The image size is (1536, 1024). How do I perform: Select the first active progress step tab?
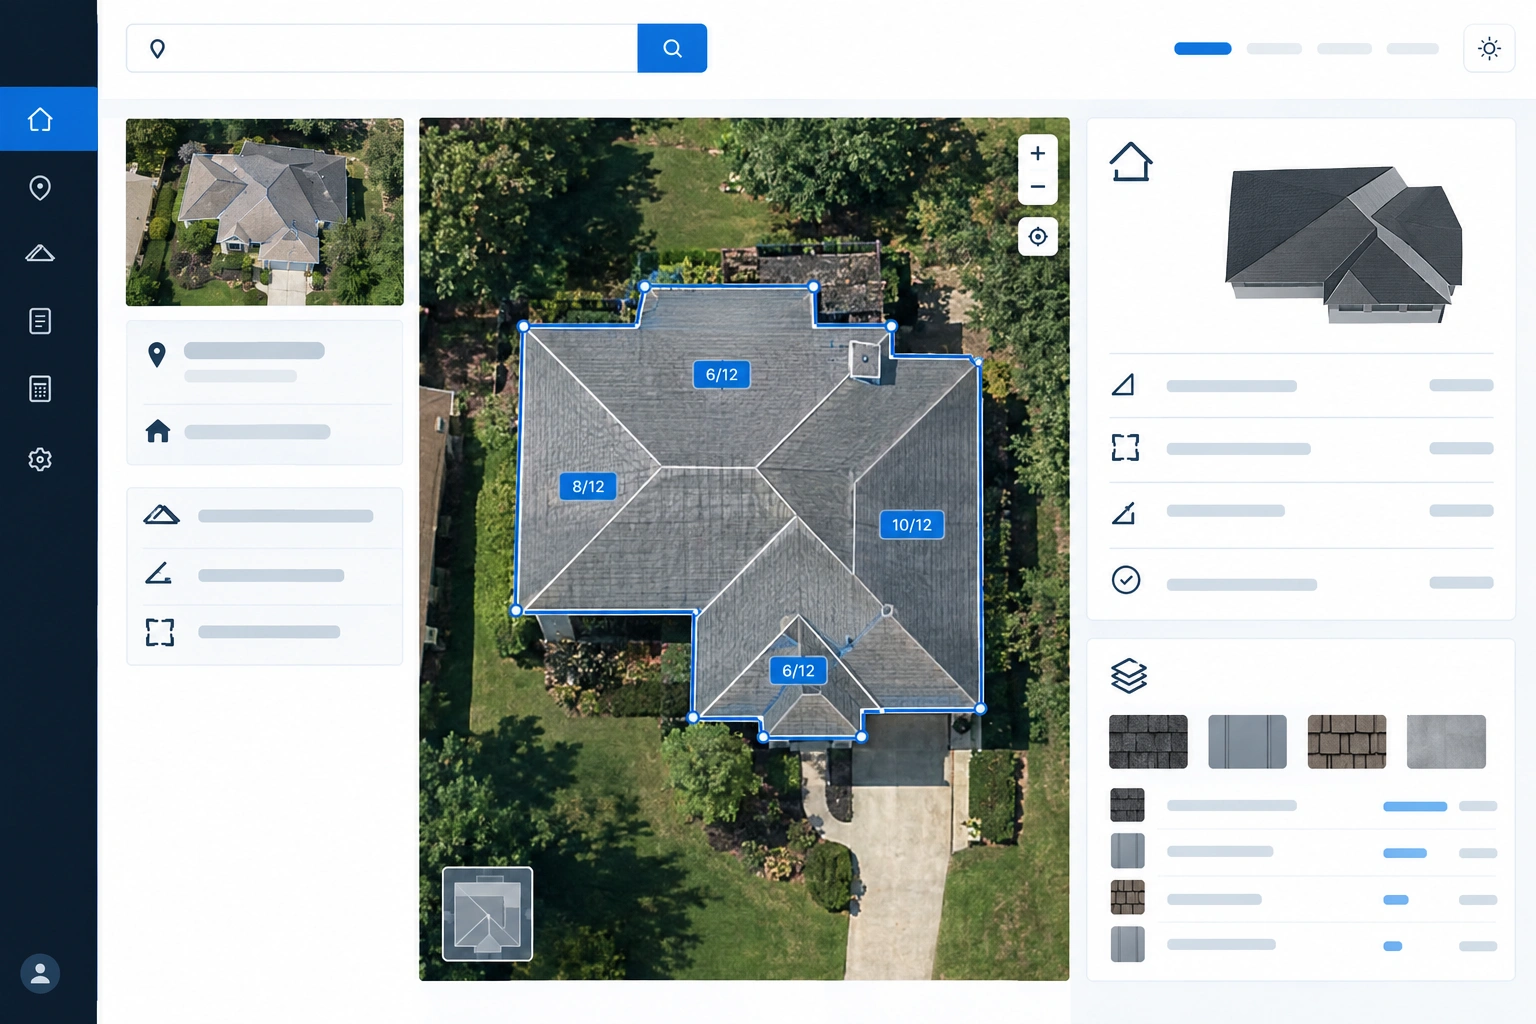click(x=1202, y=48)
